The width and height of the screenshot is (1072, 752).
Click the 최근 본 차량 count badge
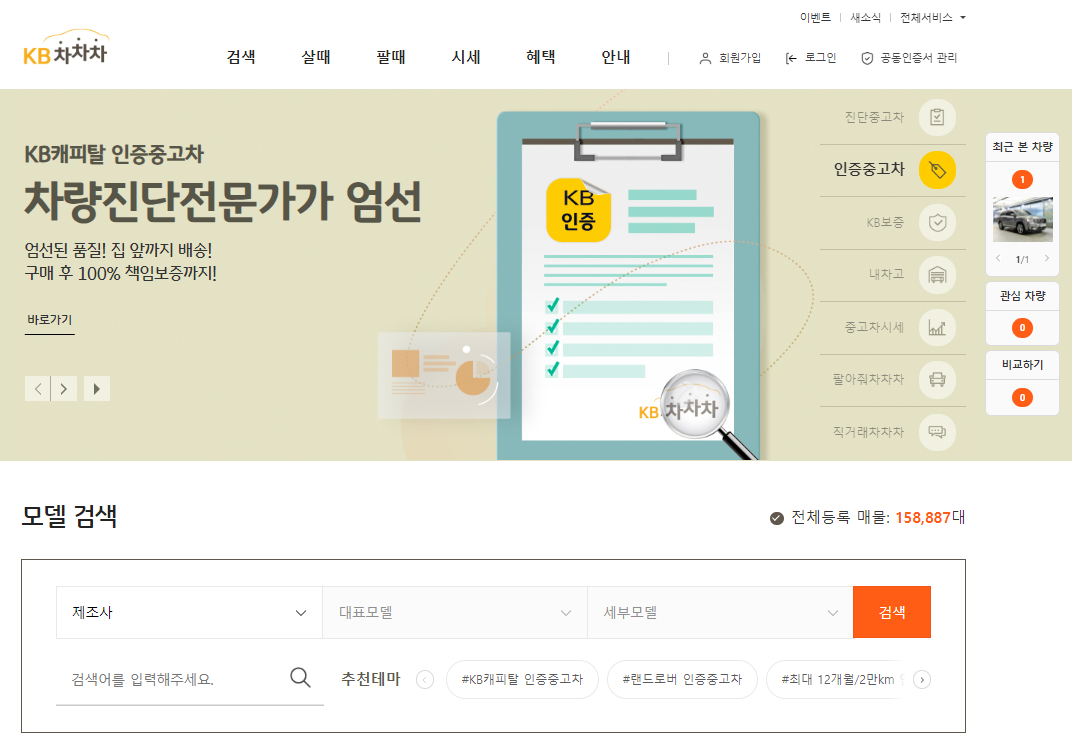click(x=1023, y=180)
